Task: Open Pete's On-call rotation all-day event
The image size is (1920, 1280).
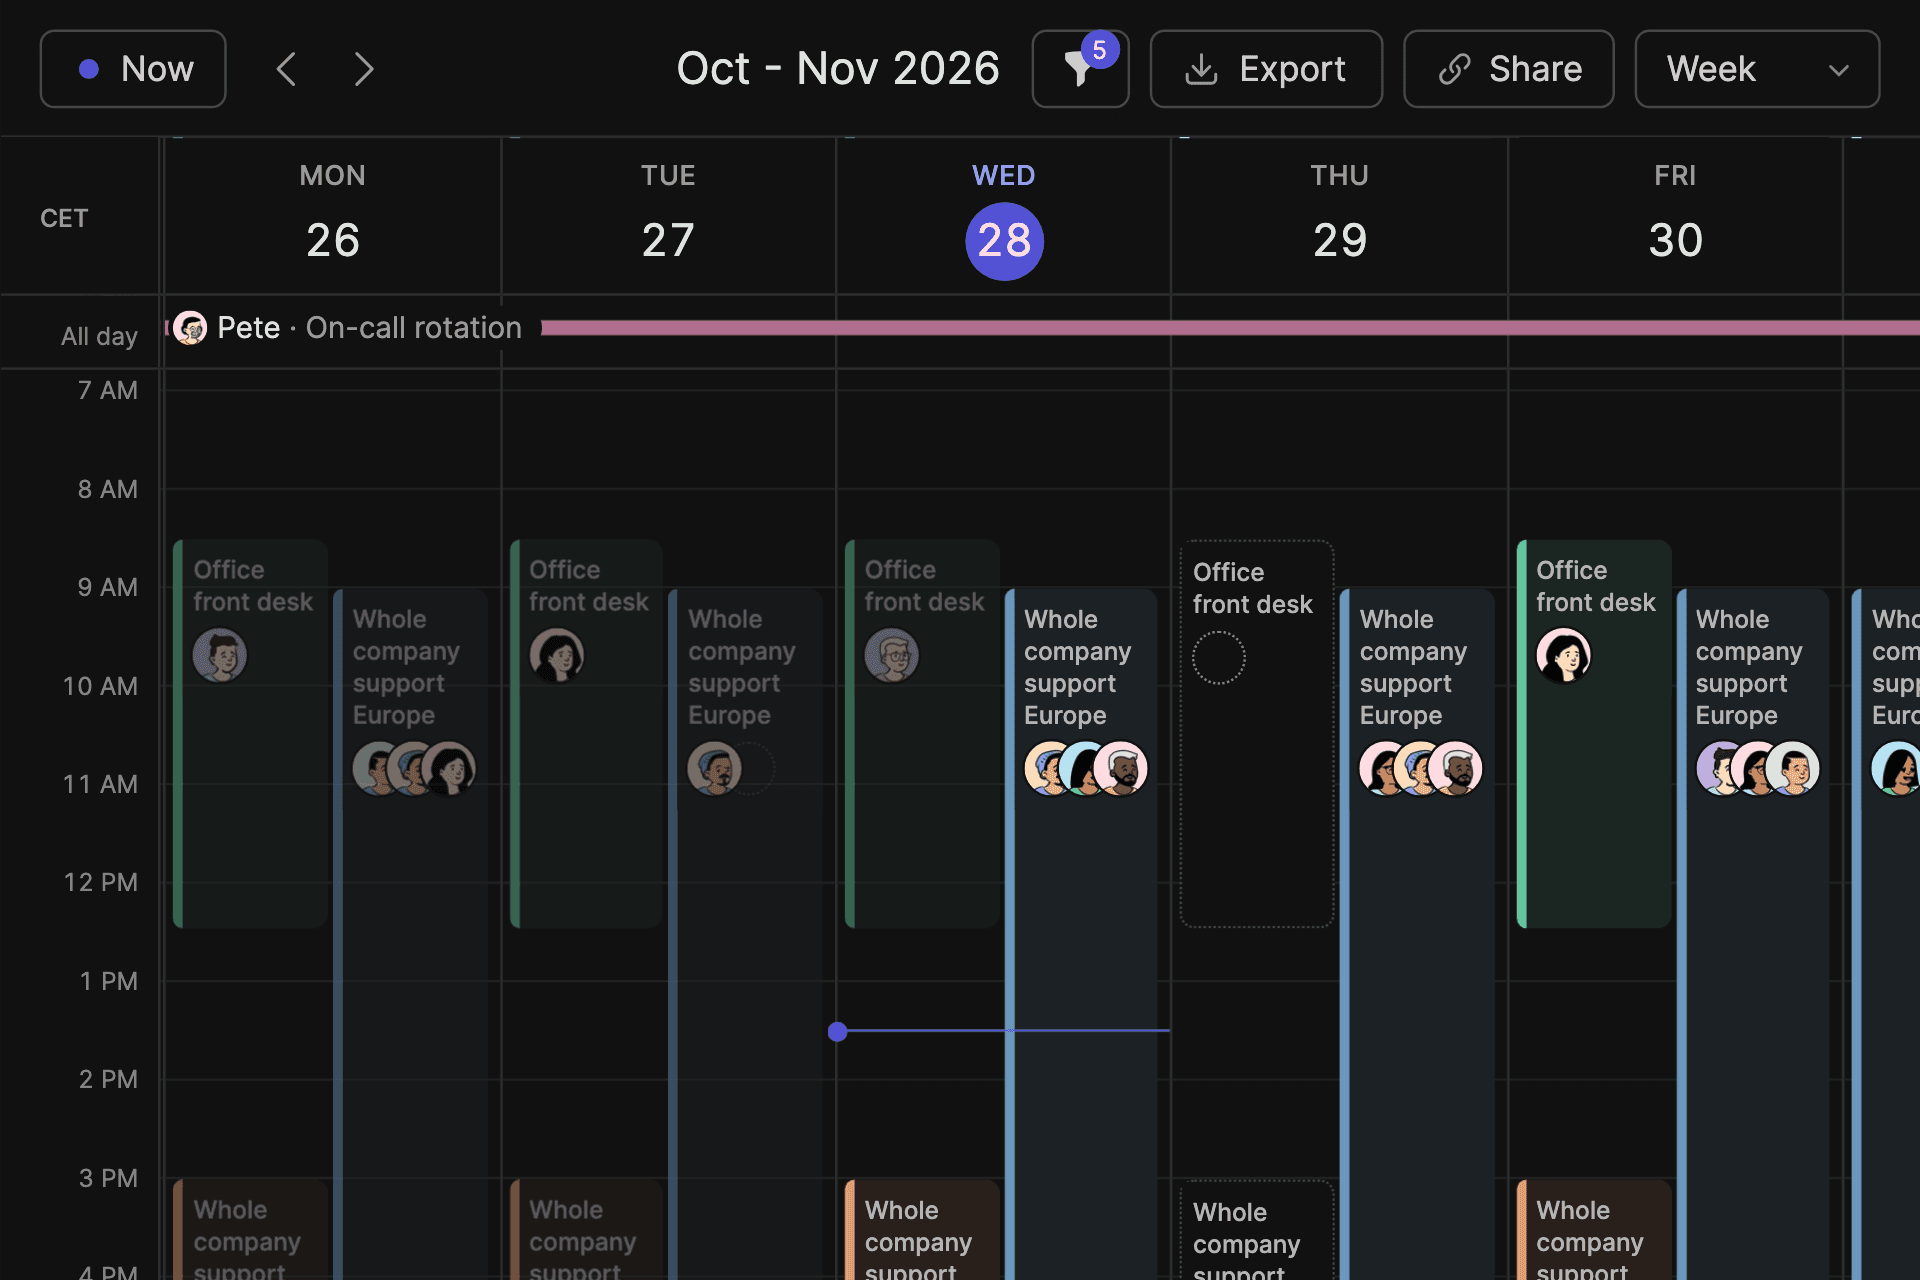Action: point(1042,328)
